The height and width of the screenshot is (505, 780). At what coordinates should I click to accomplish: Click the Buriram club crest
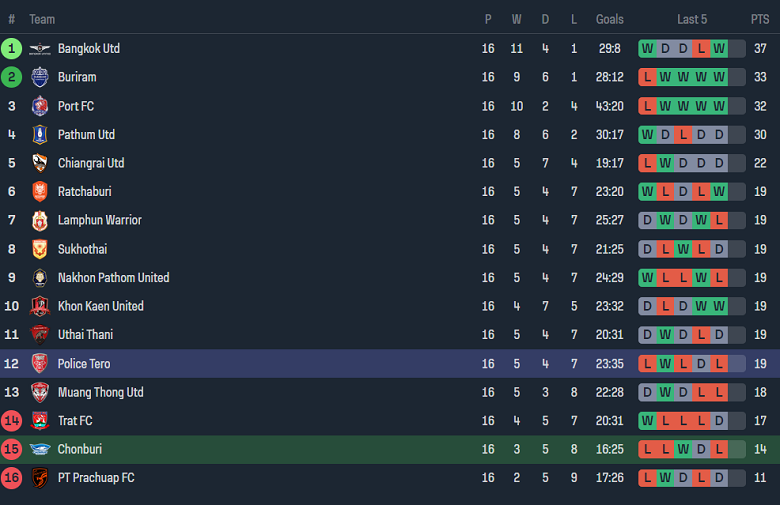coord(39,77)
